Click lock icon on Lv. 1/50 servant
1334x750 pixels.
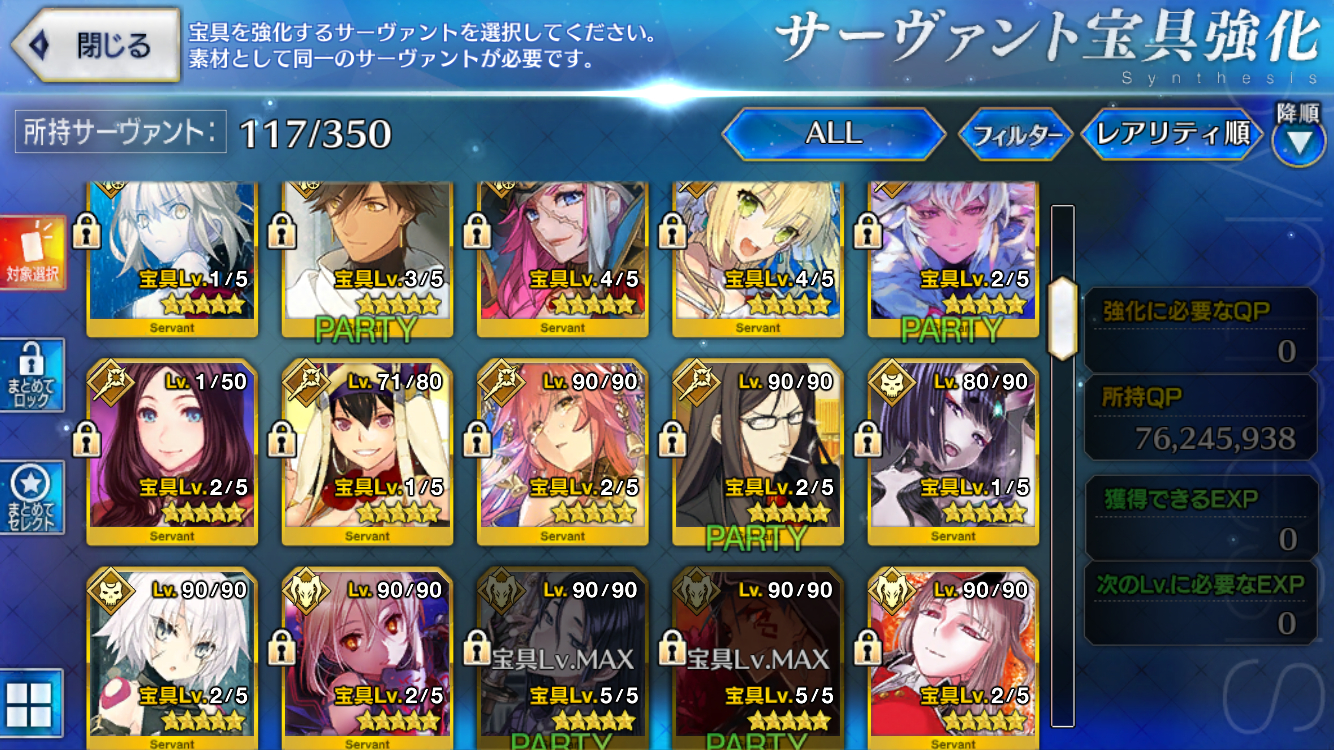(87, 438)
